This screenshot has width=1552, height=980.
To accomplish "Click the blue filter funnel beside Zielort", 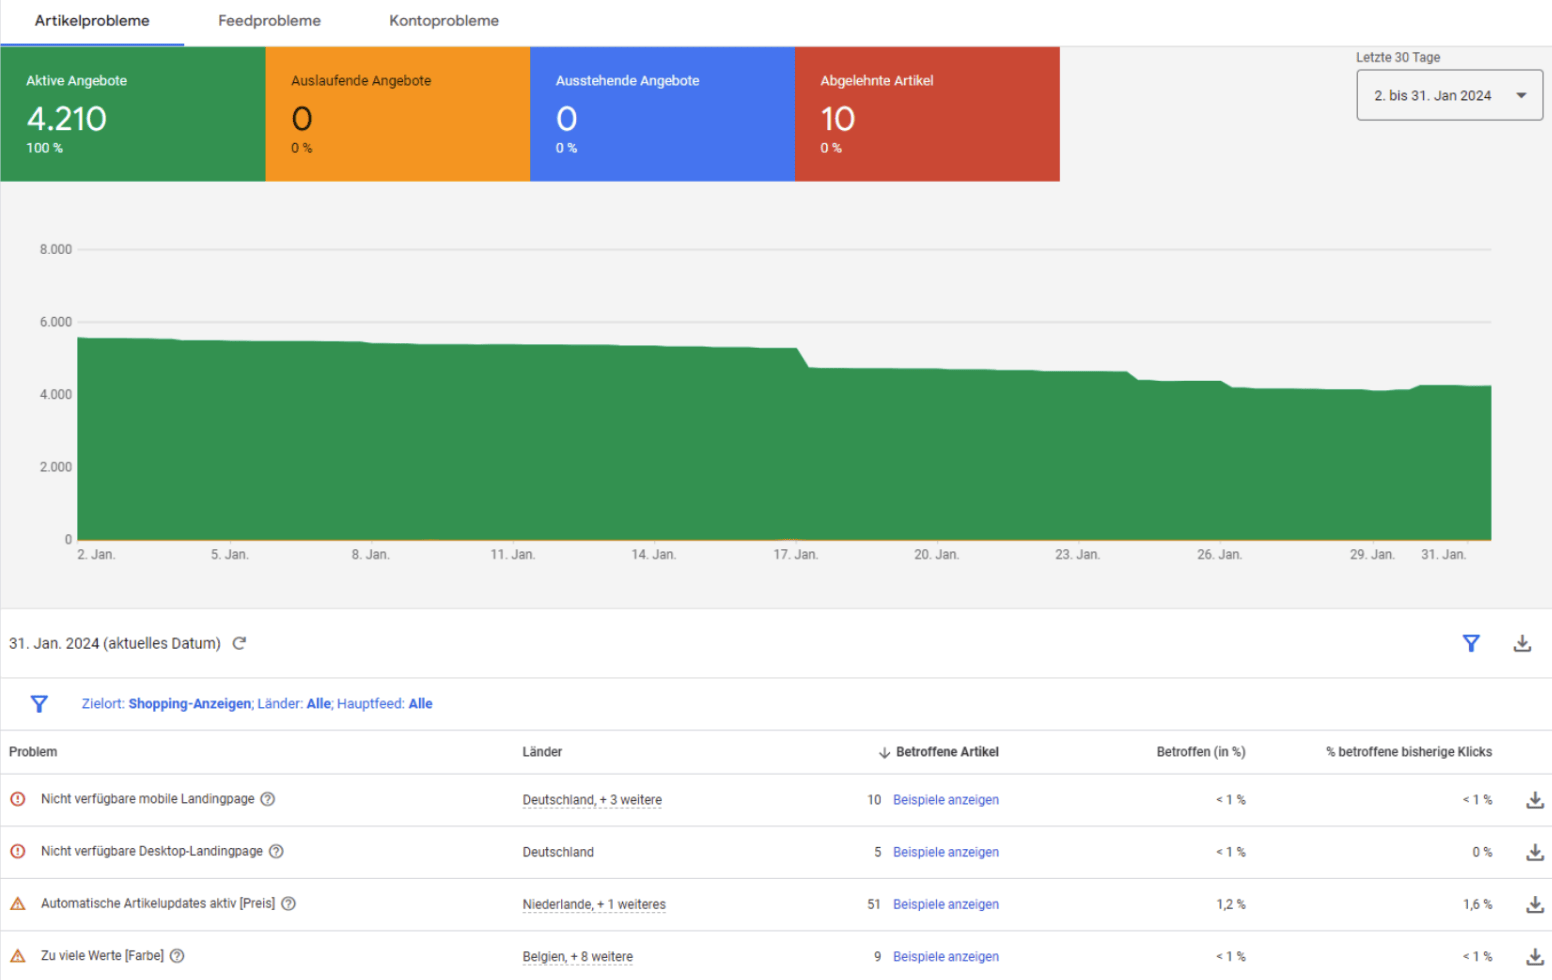I will [39, 704].
